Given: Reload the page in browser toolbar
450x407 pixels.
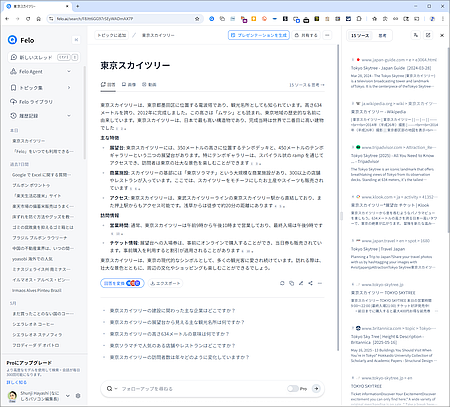Looking at the screenshot, I should pos(28,19).
